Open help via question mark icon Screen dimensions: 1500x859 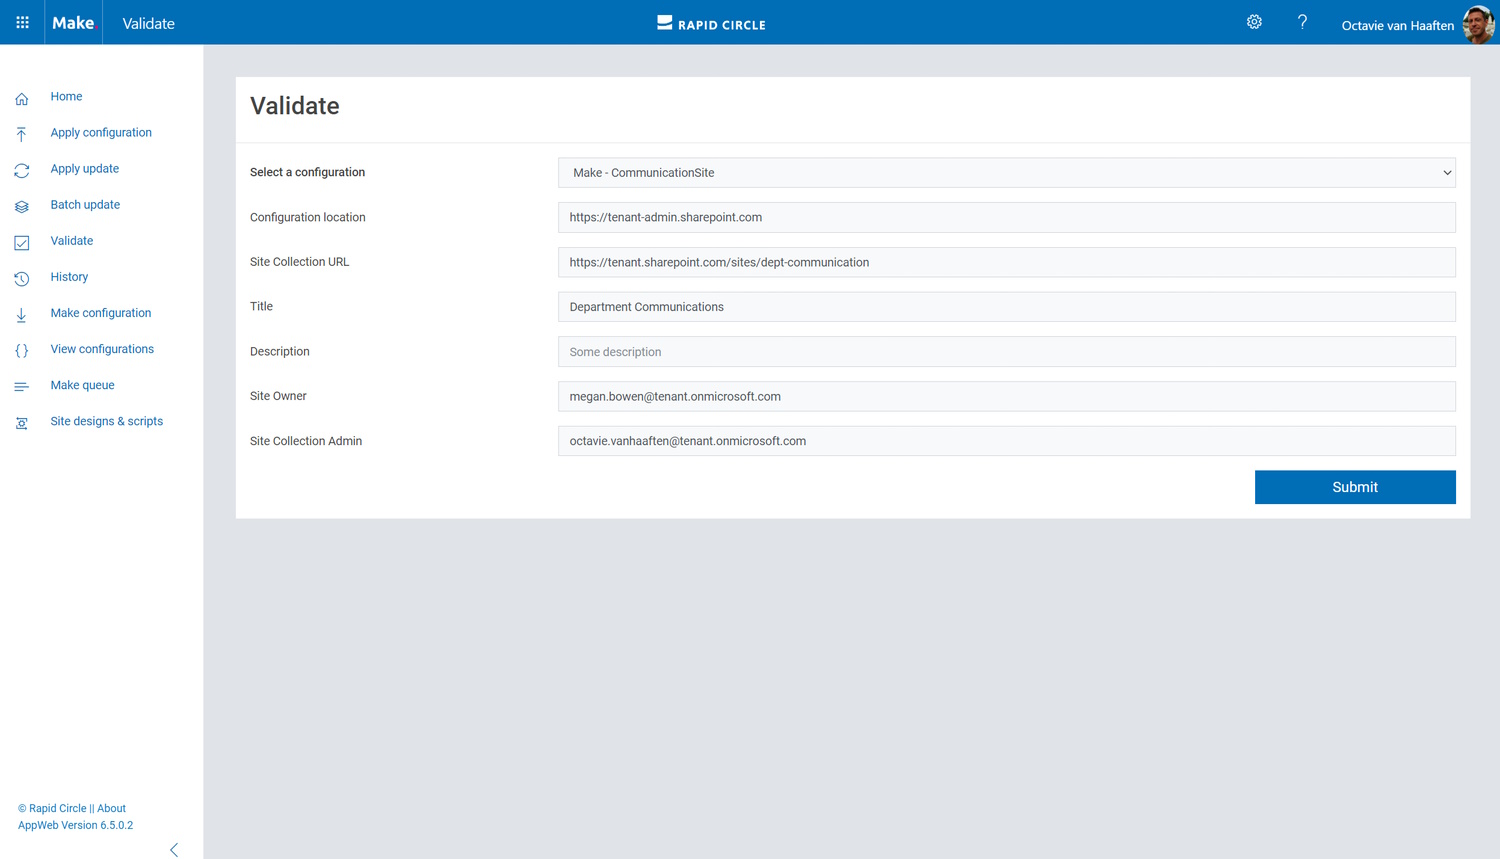pos(1302,22)
